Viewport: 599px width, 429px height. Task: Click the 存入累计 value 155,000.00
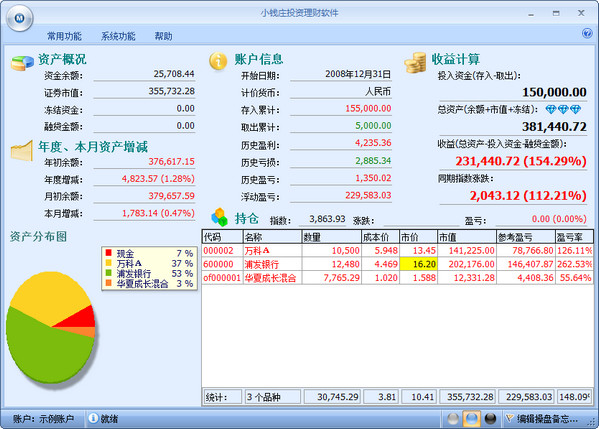[x=368, y=108]
